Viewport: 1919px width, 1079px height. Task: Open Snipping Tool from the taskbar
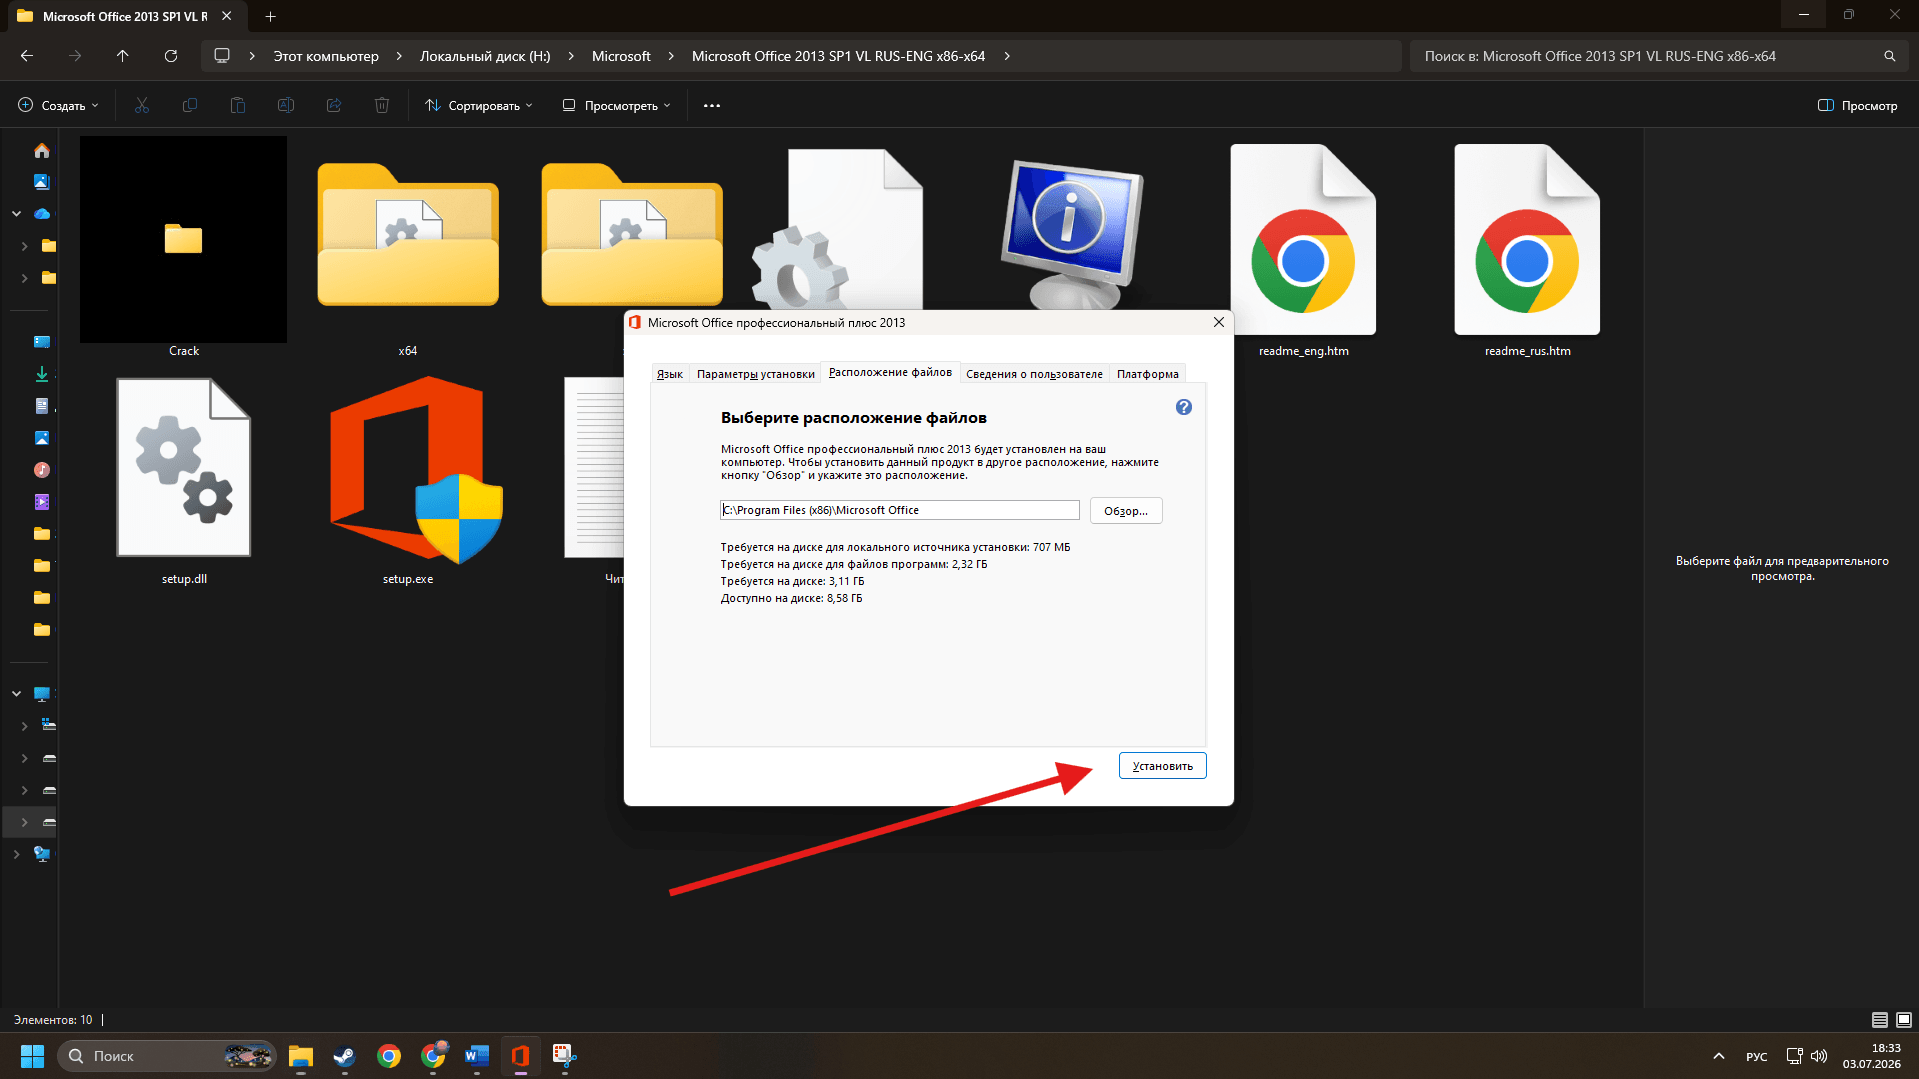pyautogui.click(x=565, y=1056)
